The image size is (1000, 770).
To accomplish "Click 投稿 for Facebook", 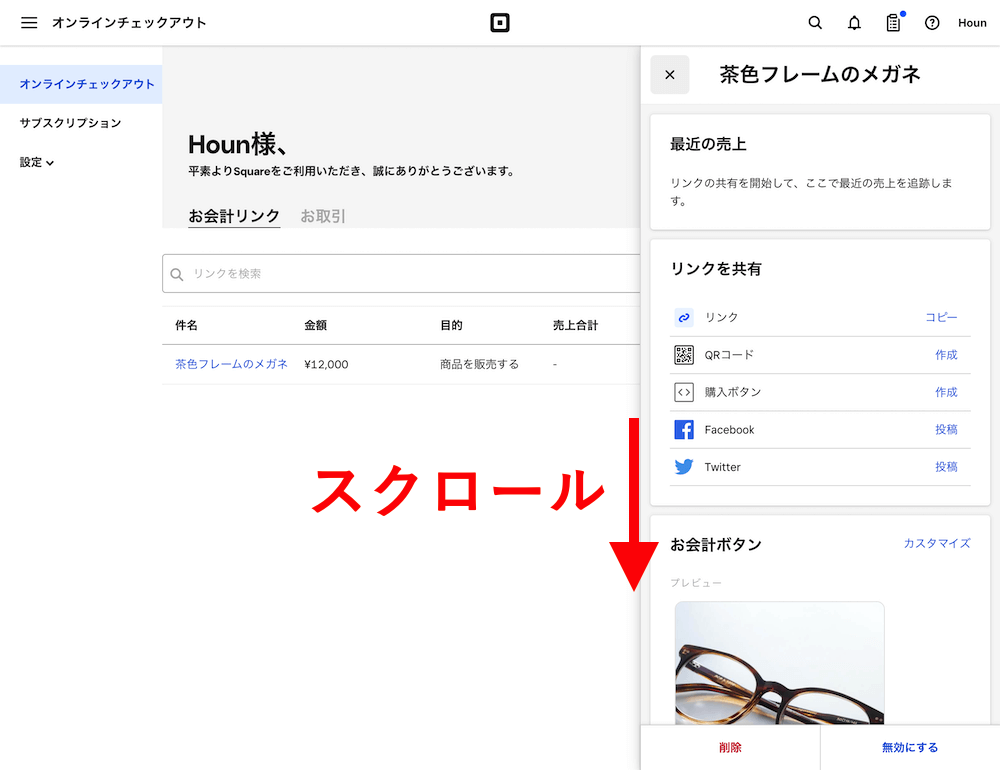I will click(x=946, y=429).
